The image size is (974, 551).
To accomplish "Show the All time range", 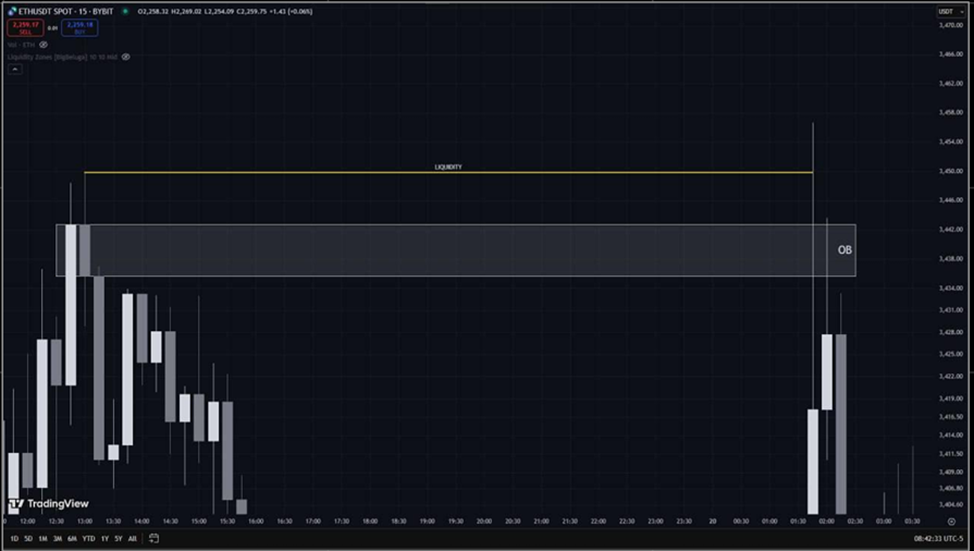I will coord(132,538).
